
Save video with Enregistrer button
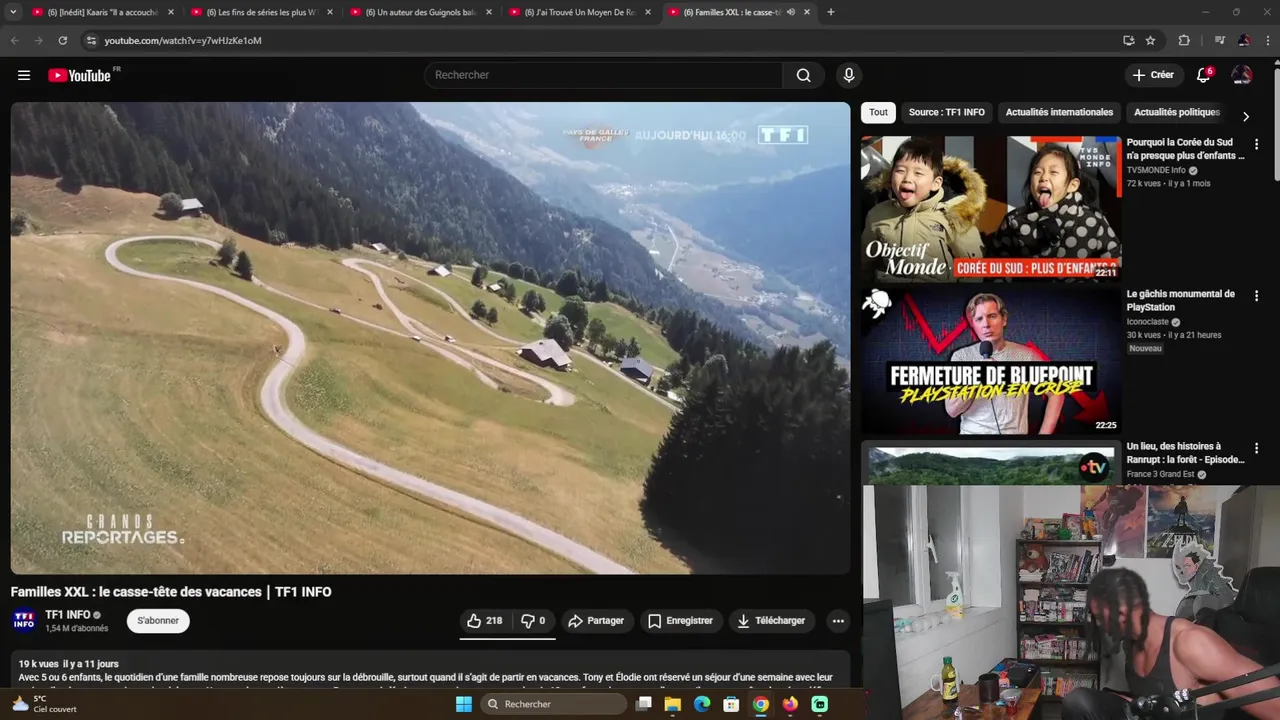pos(680,621)
